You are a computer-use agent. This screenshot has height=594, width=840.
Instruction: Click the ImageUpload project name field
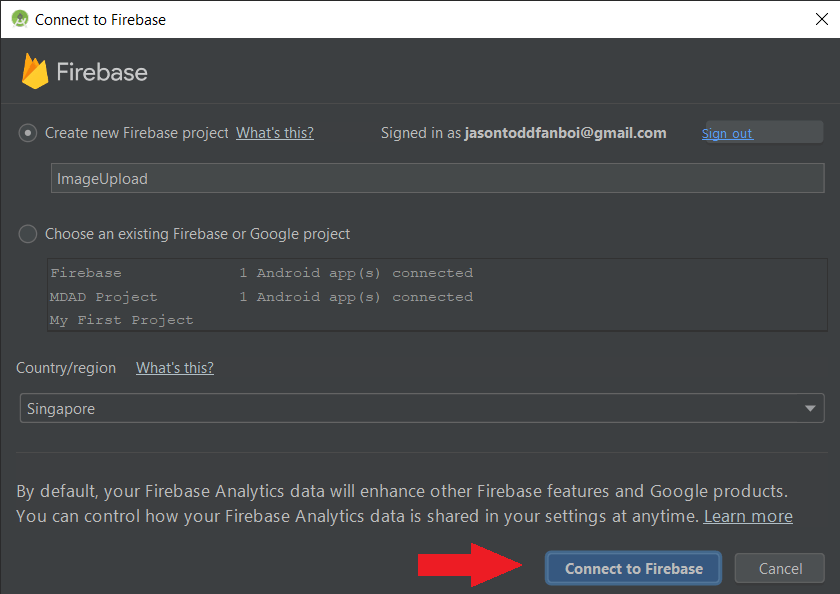coord(437,179)
